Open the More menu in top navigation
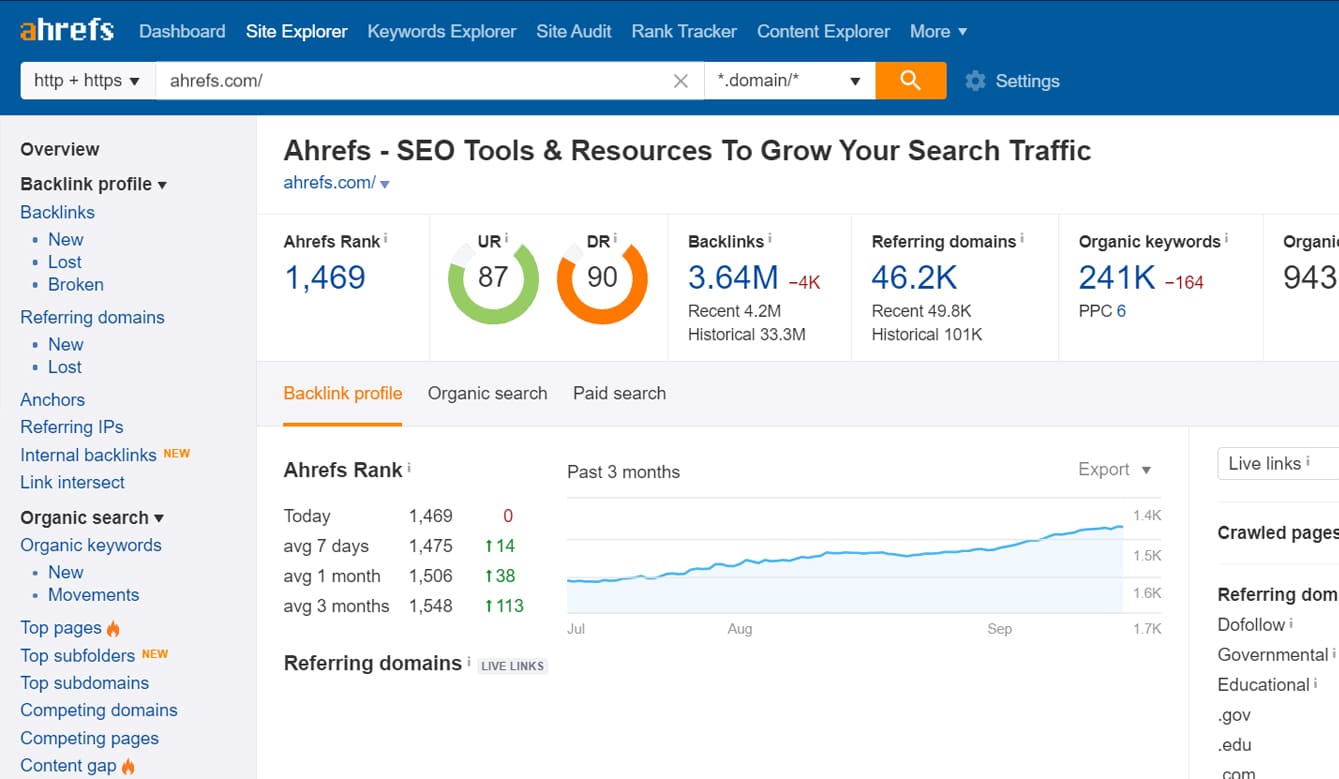The height and width of the screenshot is (779, 1339). (x=938, y=31)
